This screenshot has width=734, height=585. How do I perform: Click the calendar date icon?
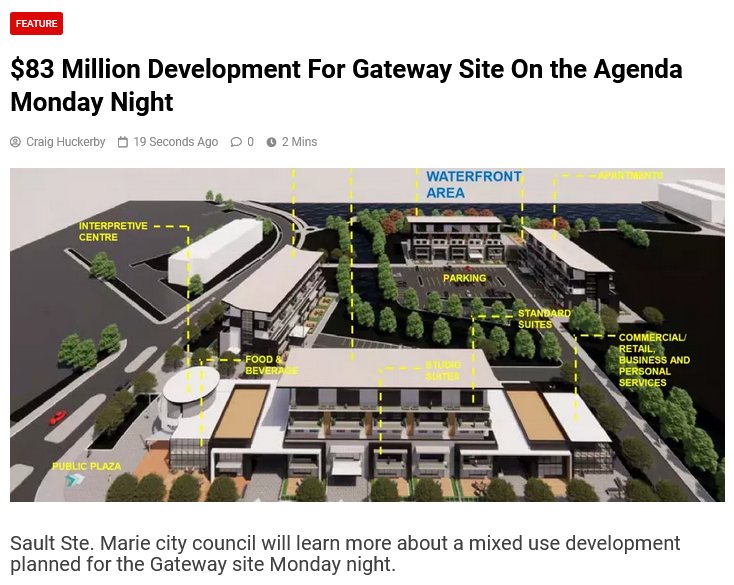pyautogui.click(x=123, y=142)
